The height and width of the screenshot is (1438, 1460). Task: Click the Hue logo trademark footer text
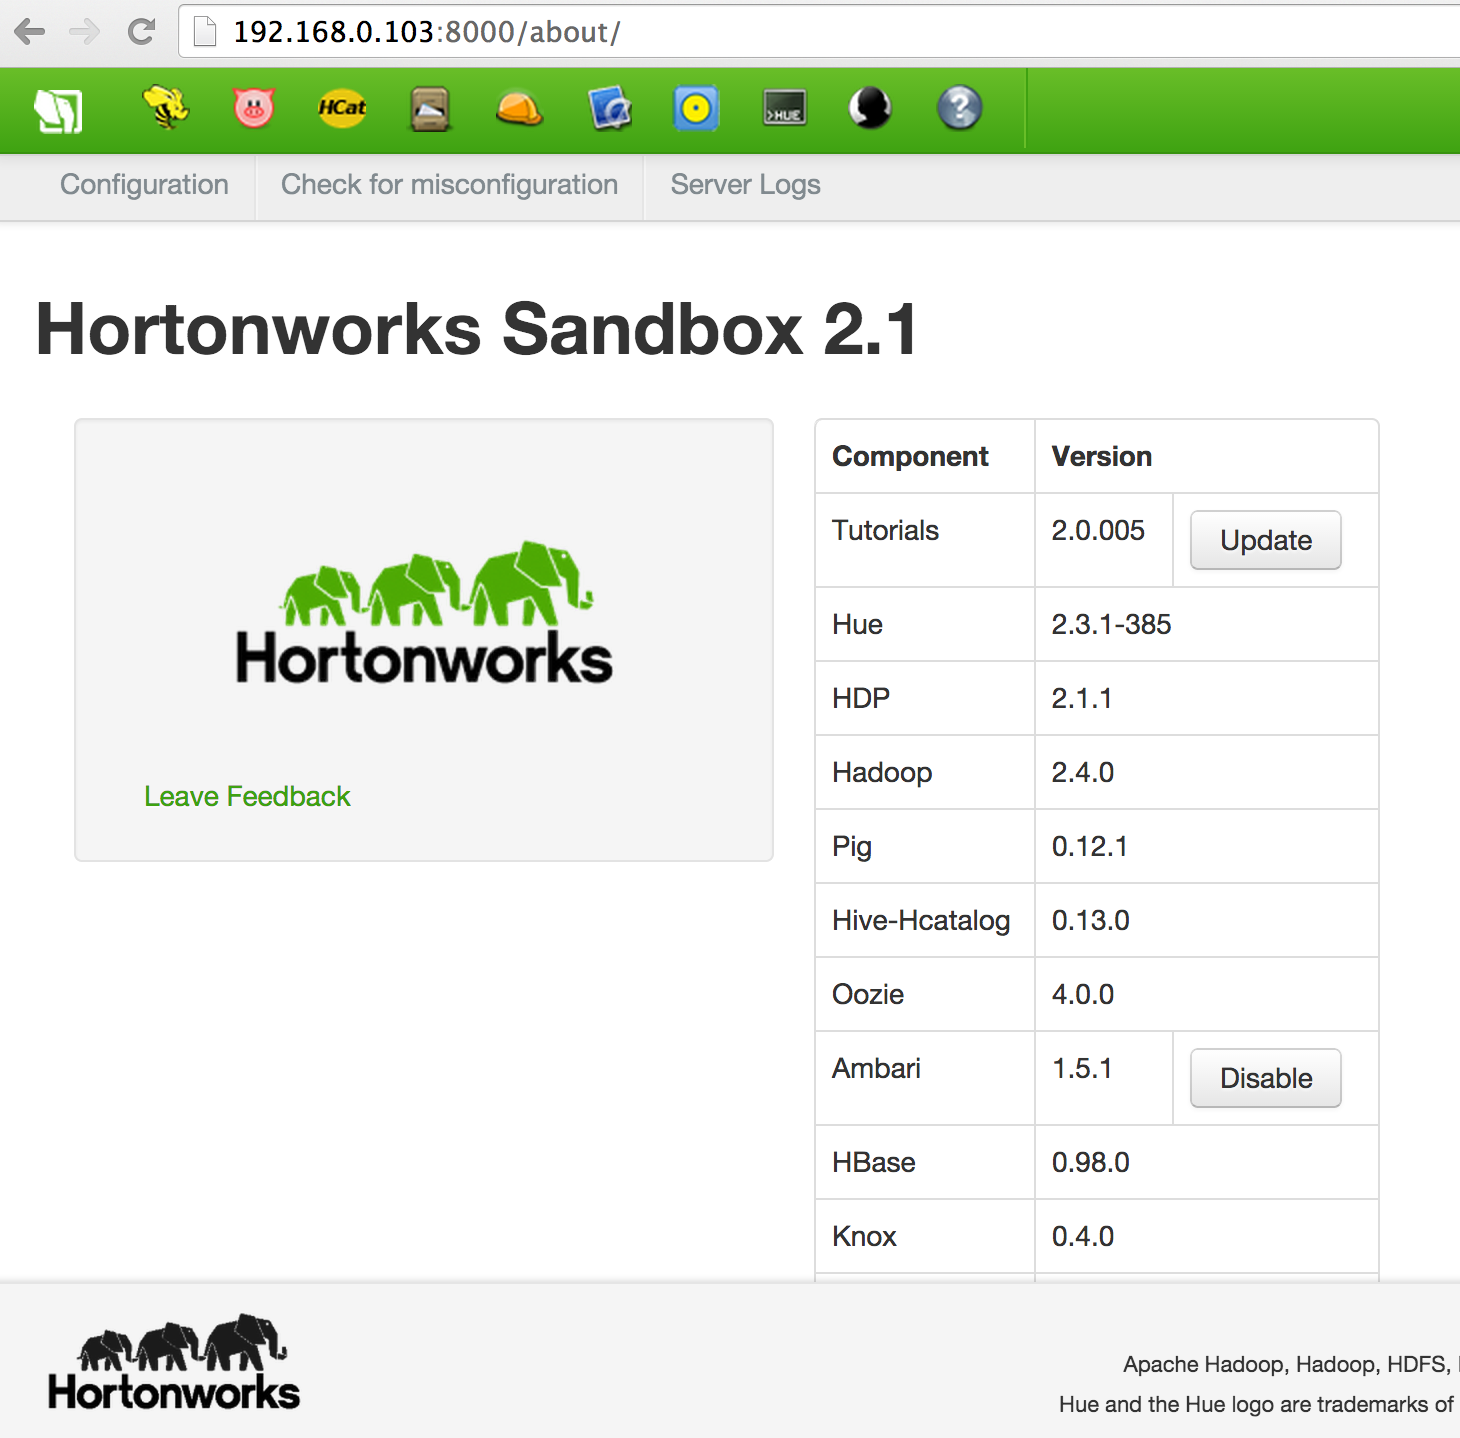(x=1258, y=1404)
